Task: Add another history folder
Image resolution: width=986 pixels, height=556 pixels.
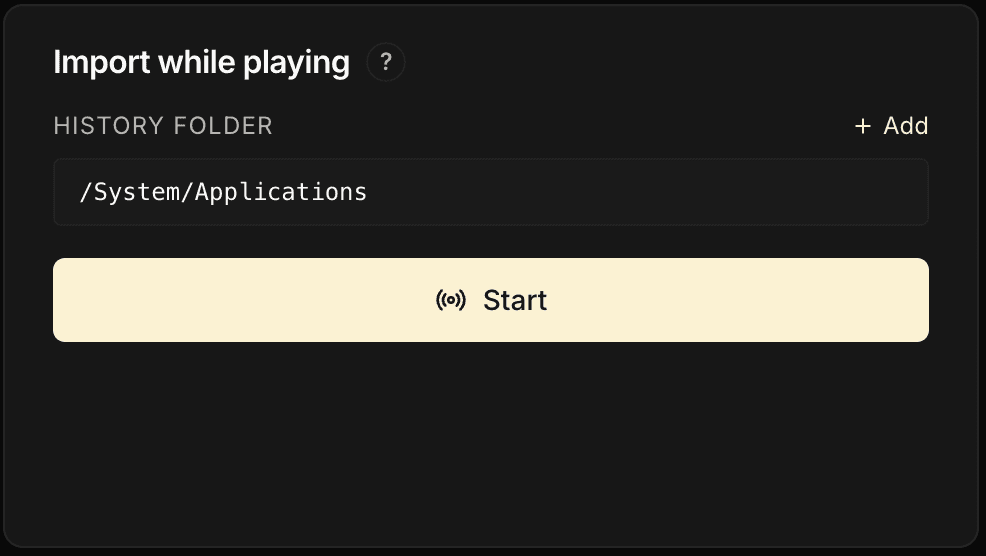Action: pos(891,127)
